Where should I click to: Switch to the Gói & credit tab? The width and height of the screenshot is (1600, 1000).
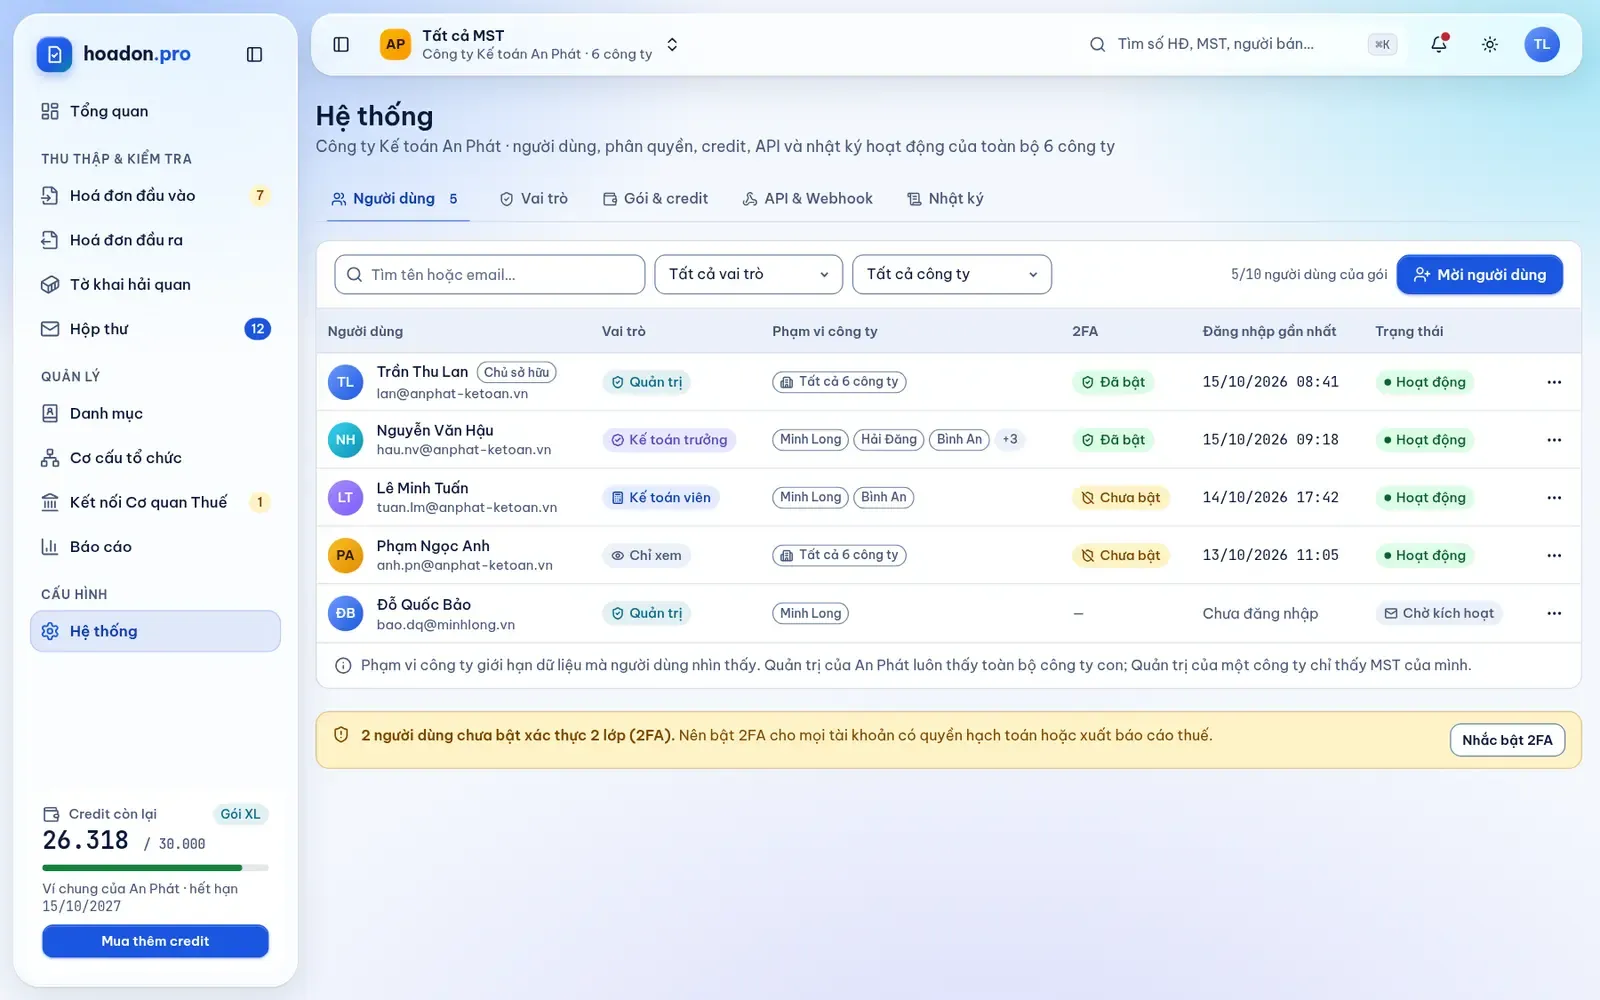point(655,199)
